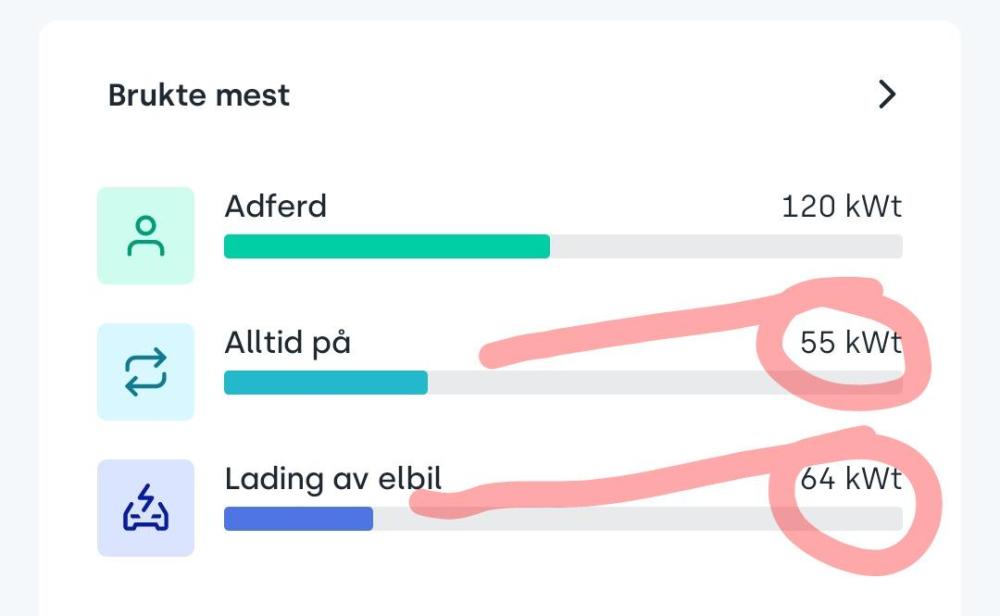Tap the 55 kWt usage value
Screen dimensions: 1000x616
pos(851,342)
